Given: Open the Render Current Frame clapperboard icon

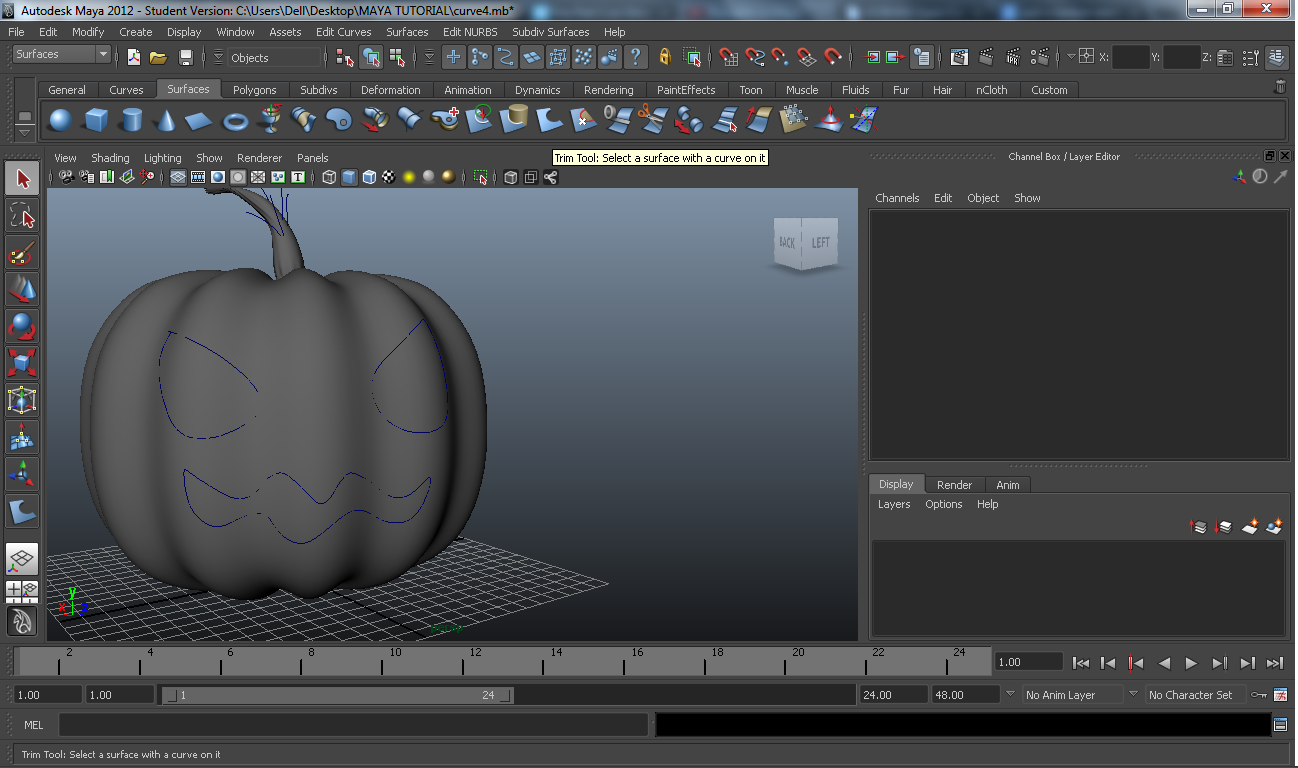Looking at the screenshot, I should pyautogui.click(x=986, y=57).
